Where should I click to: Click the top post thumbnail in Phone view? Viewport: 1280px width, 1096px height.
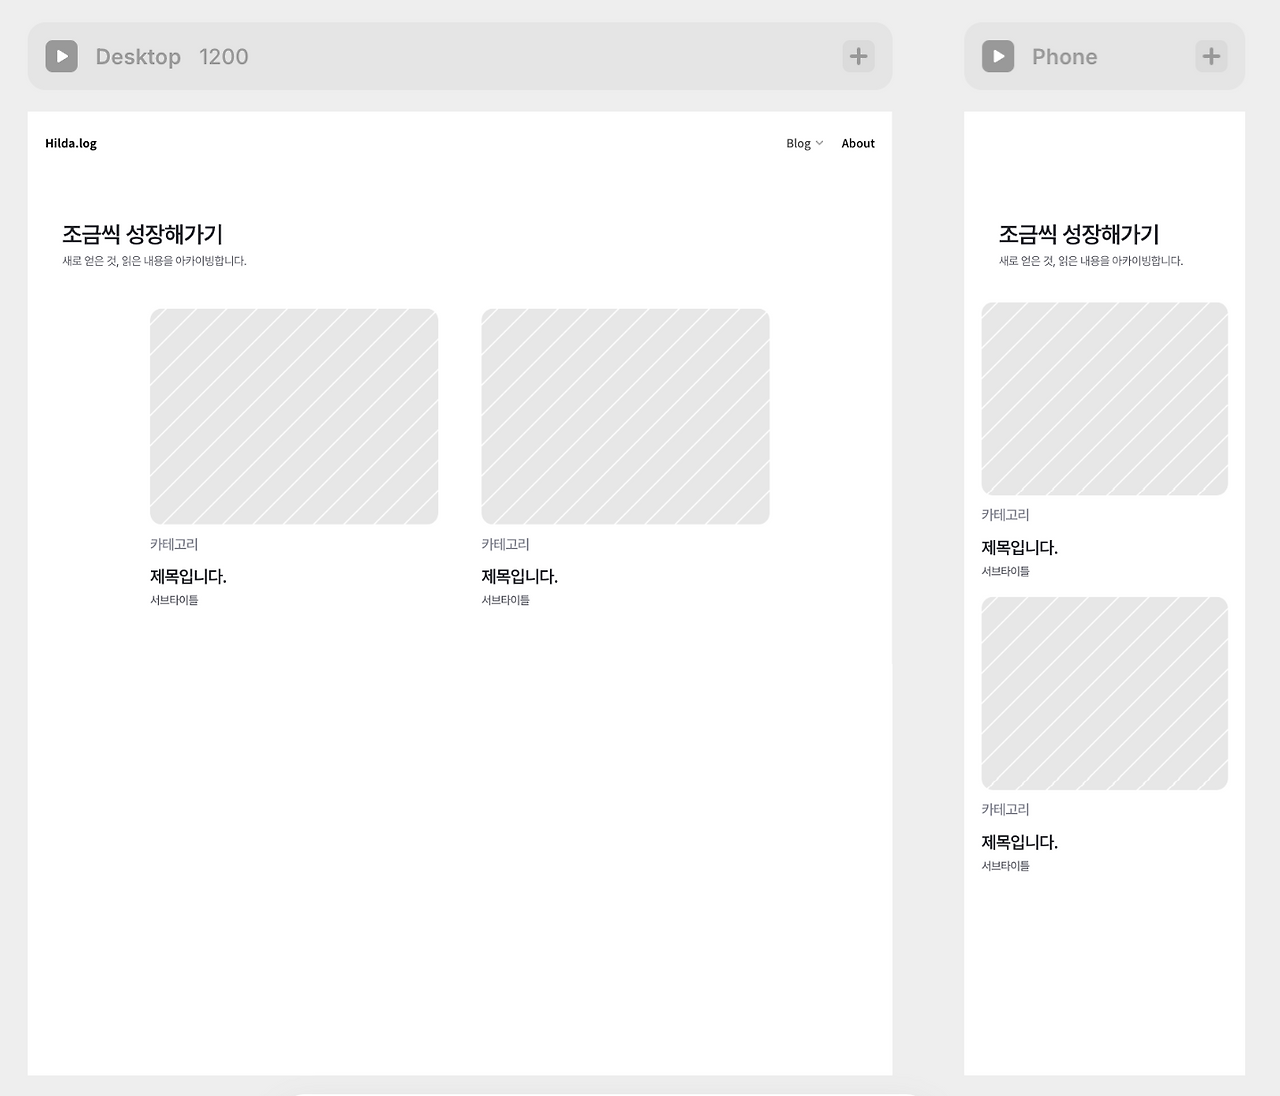coord(1104,398)
